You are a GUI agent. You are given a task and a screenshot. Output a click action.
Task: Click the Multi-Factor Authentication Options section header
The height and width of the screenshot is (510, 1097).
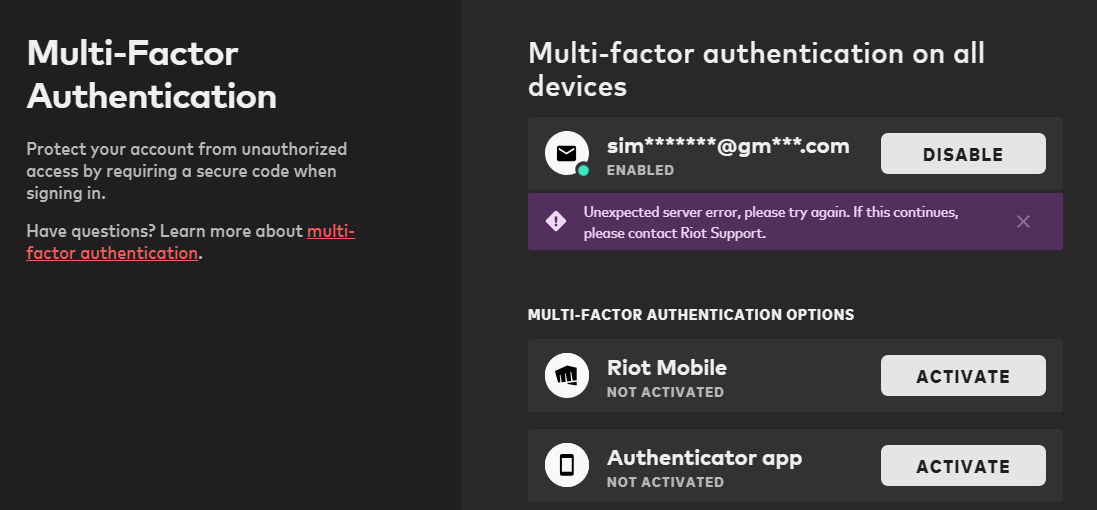click(x=691, y=315)
